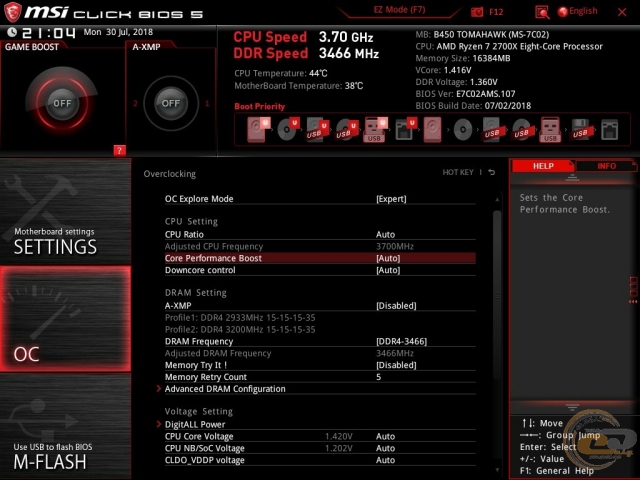640x480 pixels.
Task: Edit the Memory Retry Count value
Action: 378,377
